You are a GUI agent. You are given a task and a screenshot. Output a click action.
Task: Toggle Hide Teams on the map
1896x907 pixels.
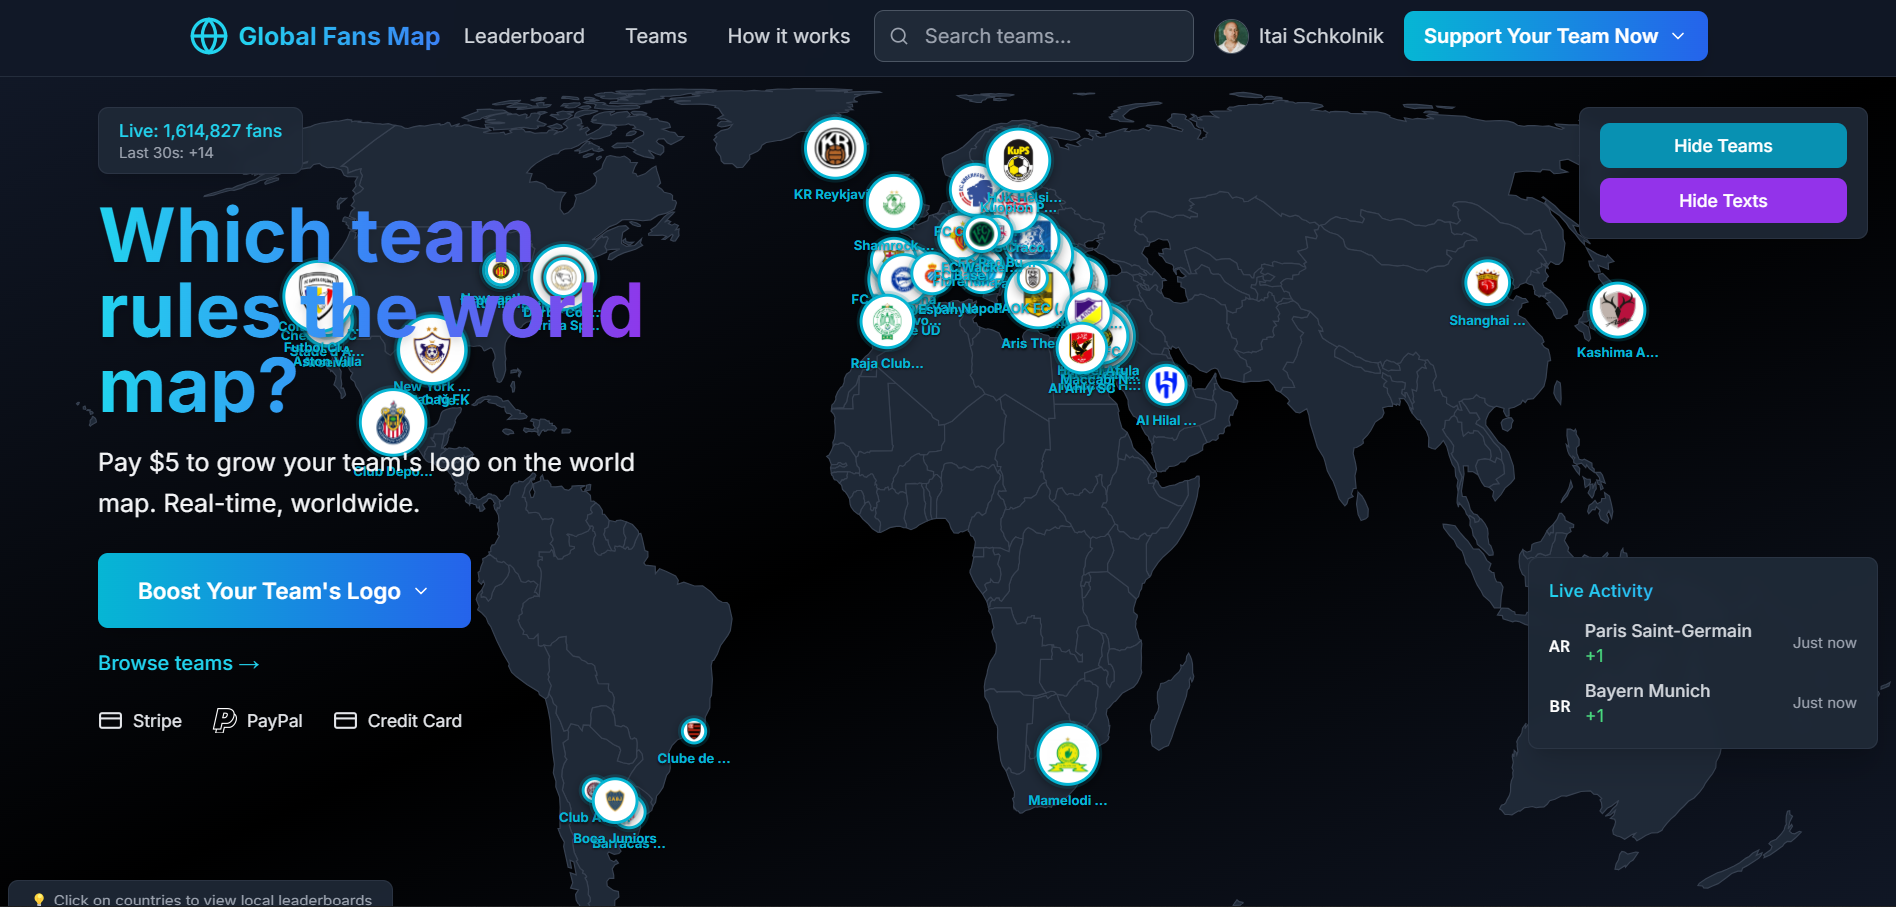tap(1722, 146)
